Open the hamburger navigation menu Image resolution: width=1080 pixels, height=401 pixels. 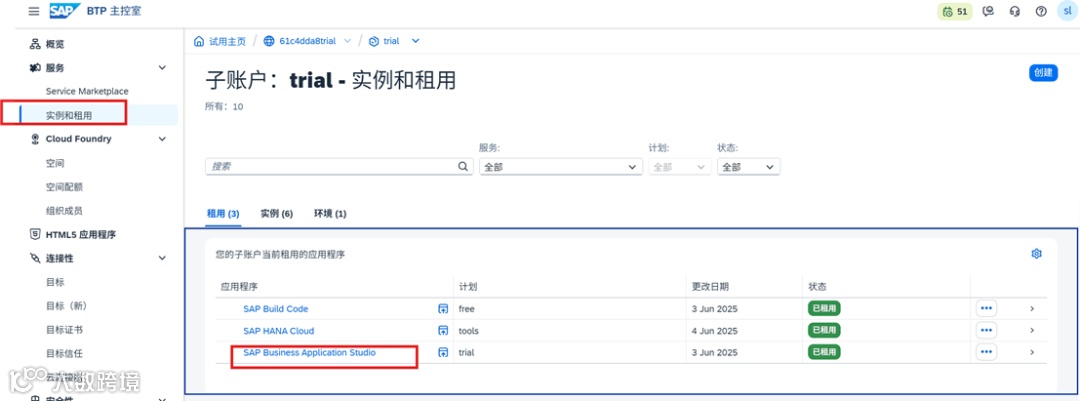click(x=34, y=12)
